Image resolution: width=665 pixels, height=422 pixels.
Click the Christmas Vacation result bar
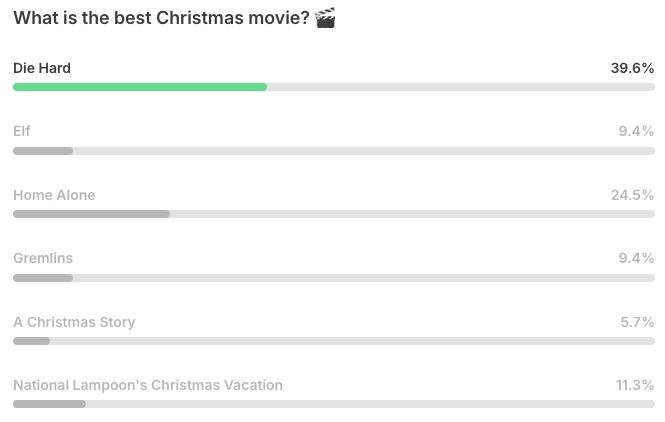pos(334,404)
